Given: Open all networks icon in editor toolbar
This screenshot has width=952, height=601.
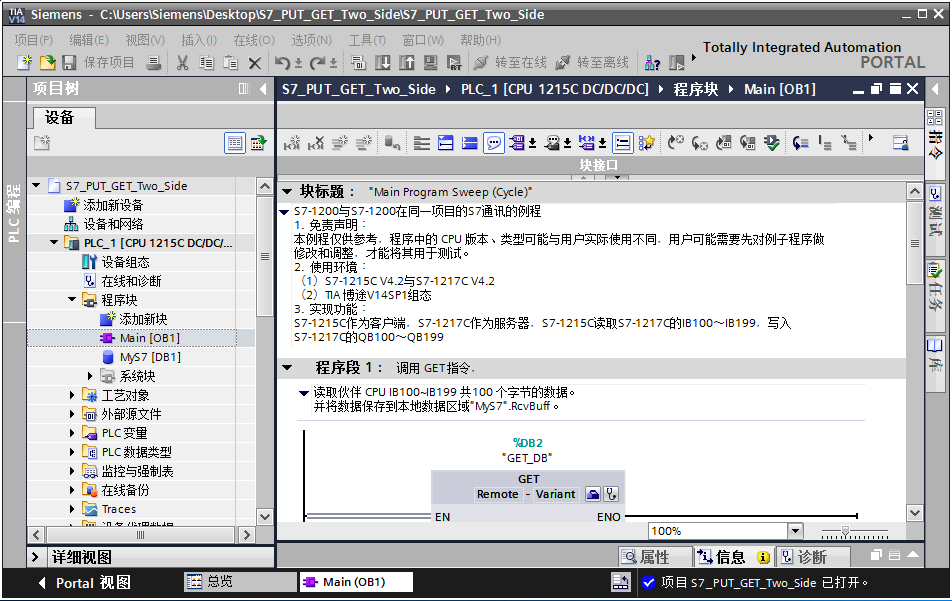Looking at the screenshot, I should [446, 143].
